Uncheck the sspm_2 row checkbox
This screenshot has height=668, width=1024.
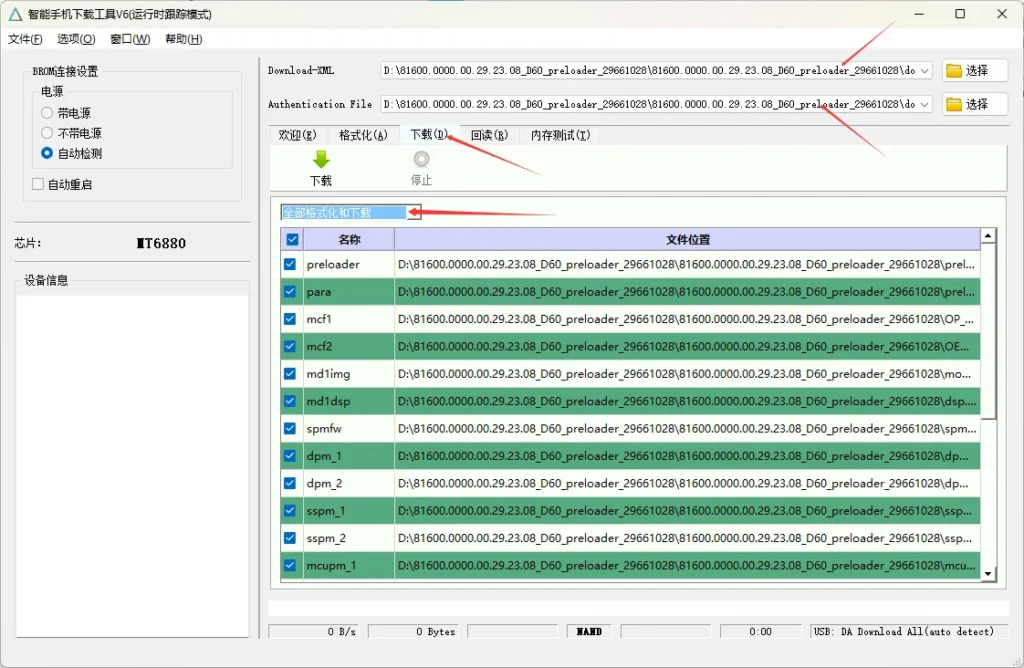[290, 539]
